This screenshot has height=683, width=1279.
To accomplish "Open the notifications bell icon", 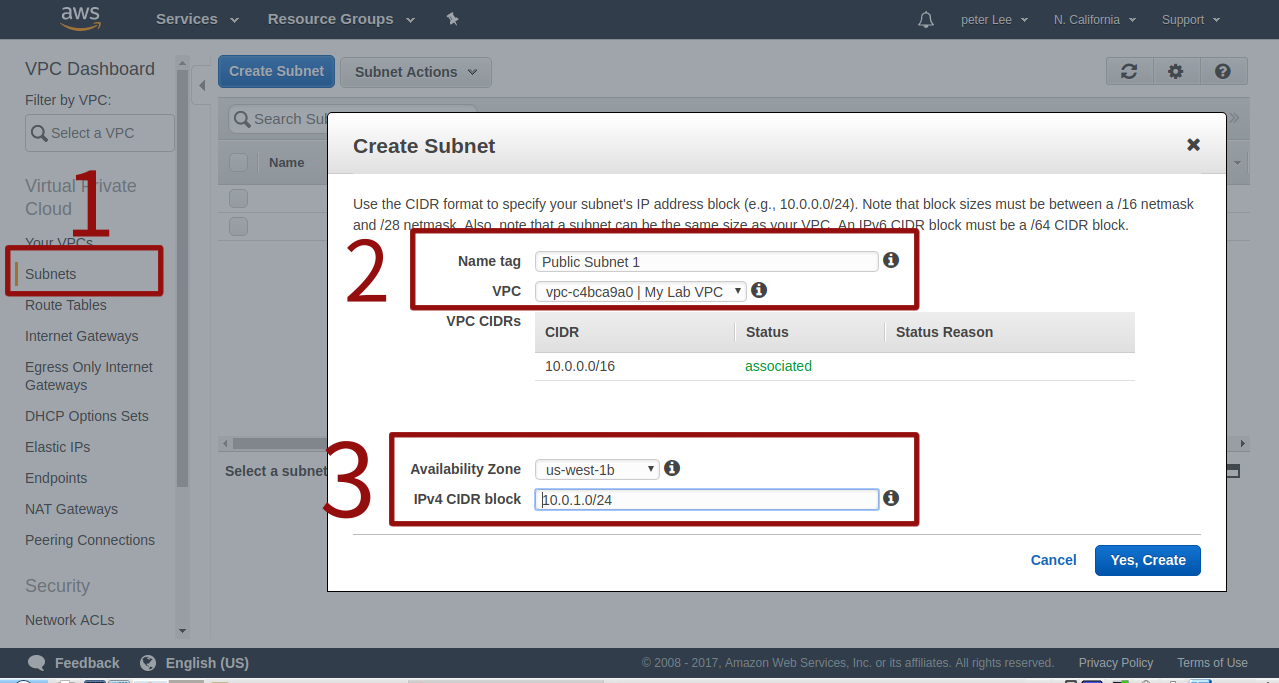I will pyautogui.click(x=926, y=20).
